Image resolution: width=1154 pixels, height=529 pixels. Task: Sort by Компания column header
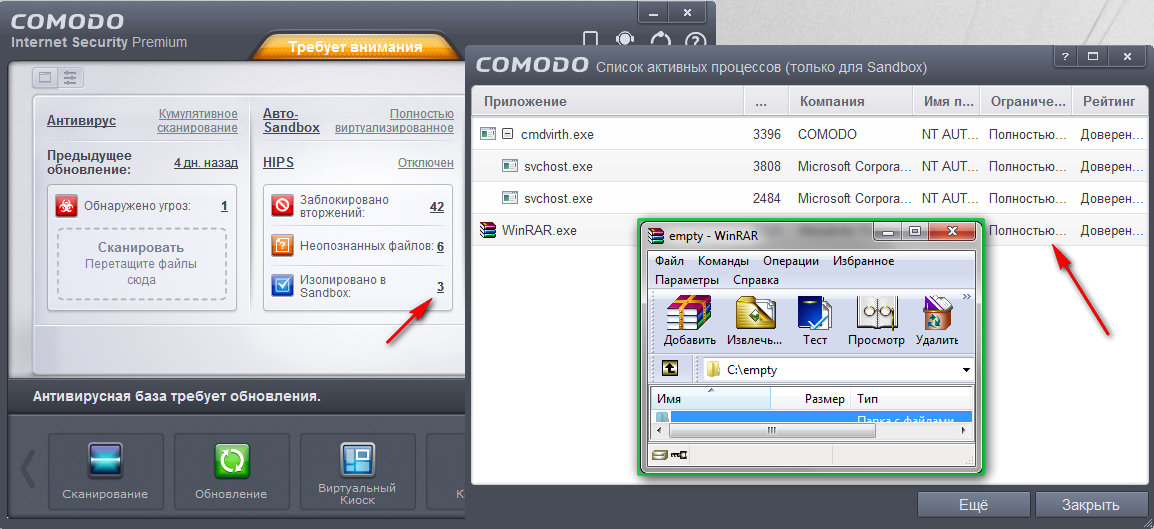(x=851, y=102)
